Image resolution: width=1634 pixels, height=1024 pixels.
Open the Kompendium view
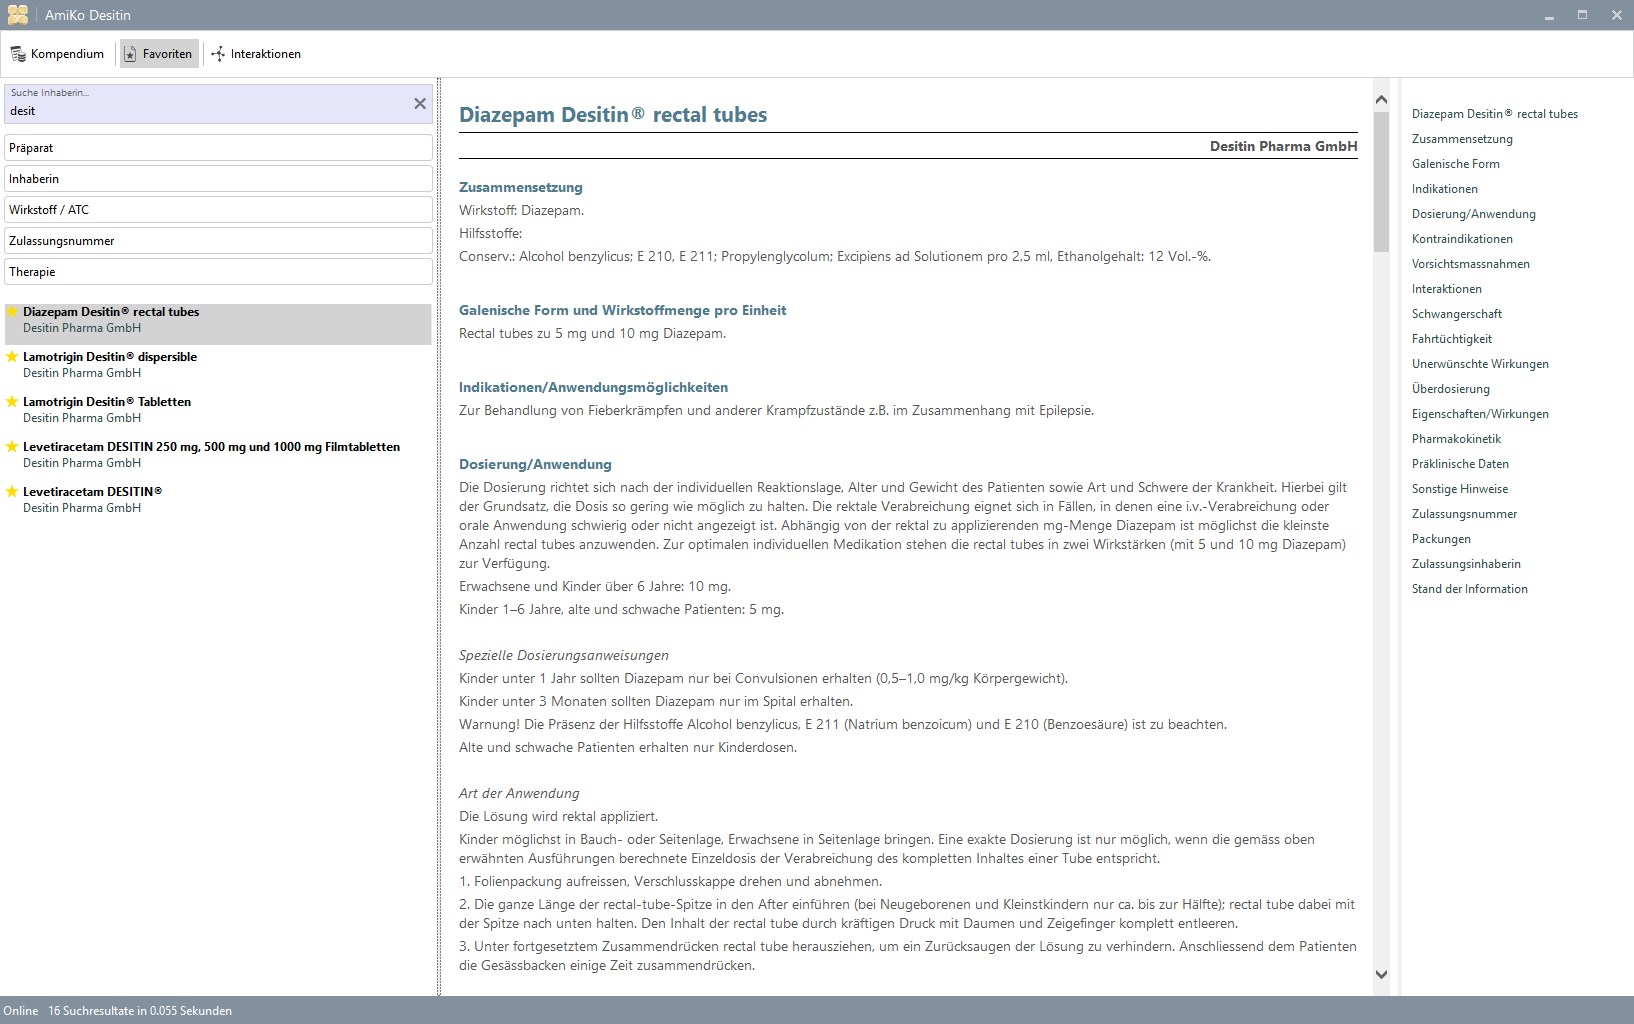point(57,53)
